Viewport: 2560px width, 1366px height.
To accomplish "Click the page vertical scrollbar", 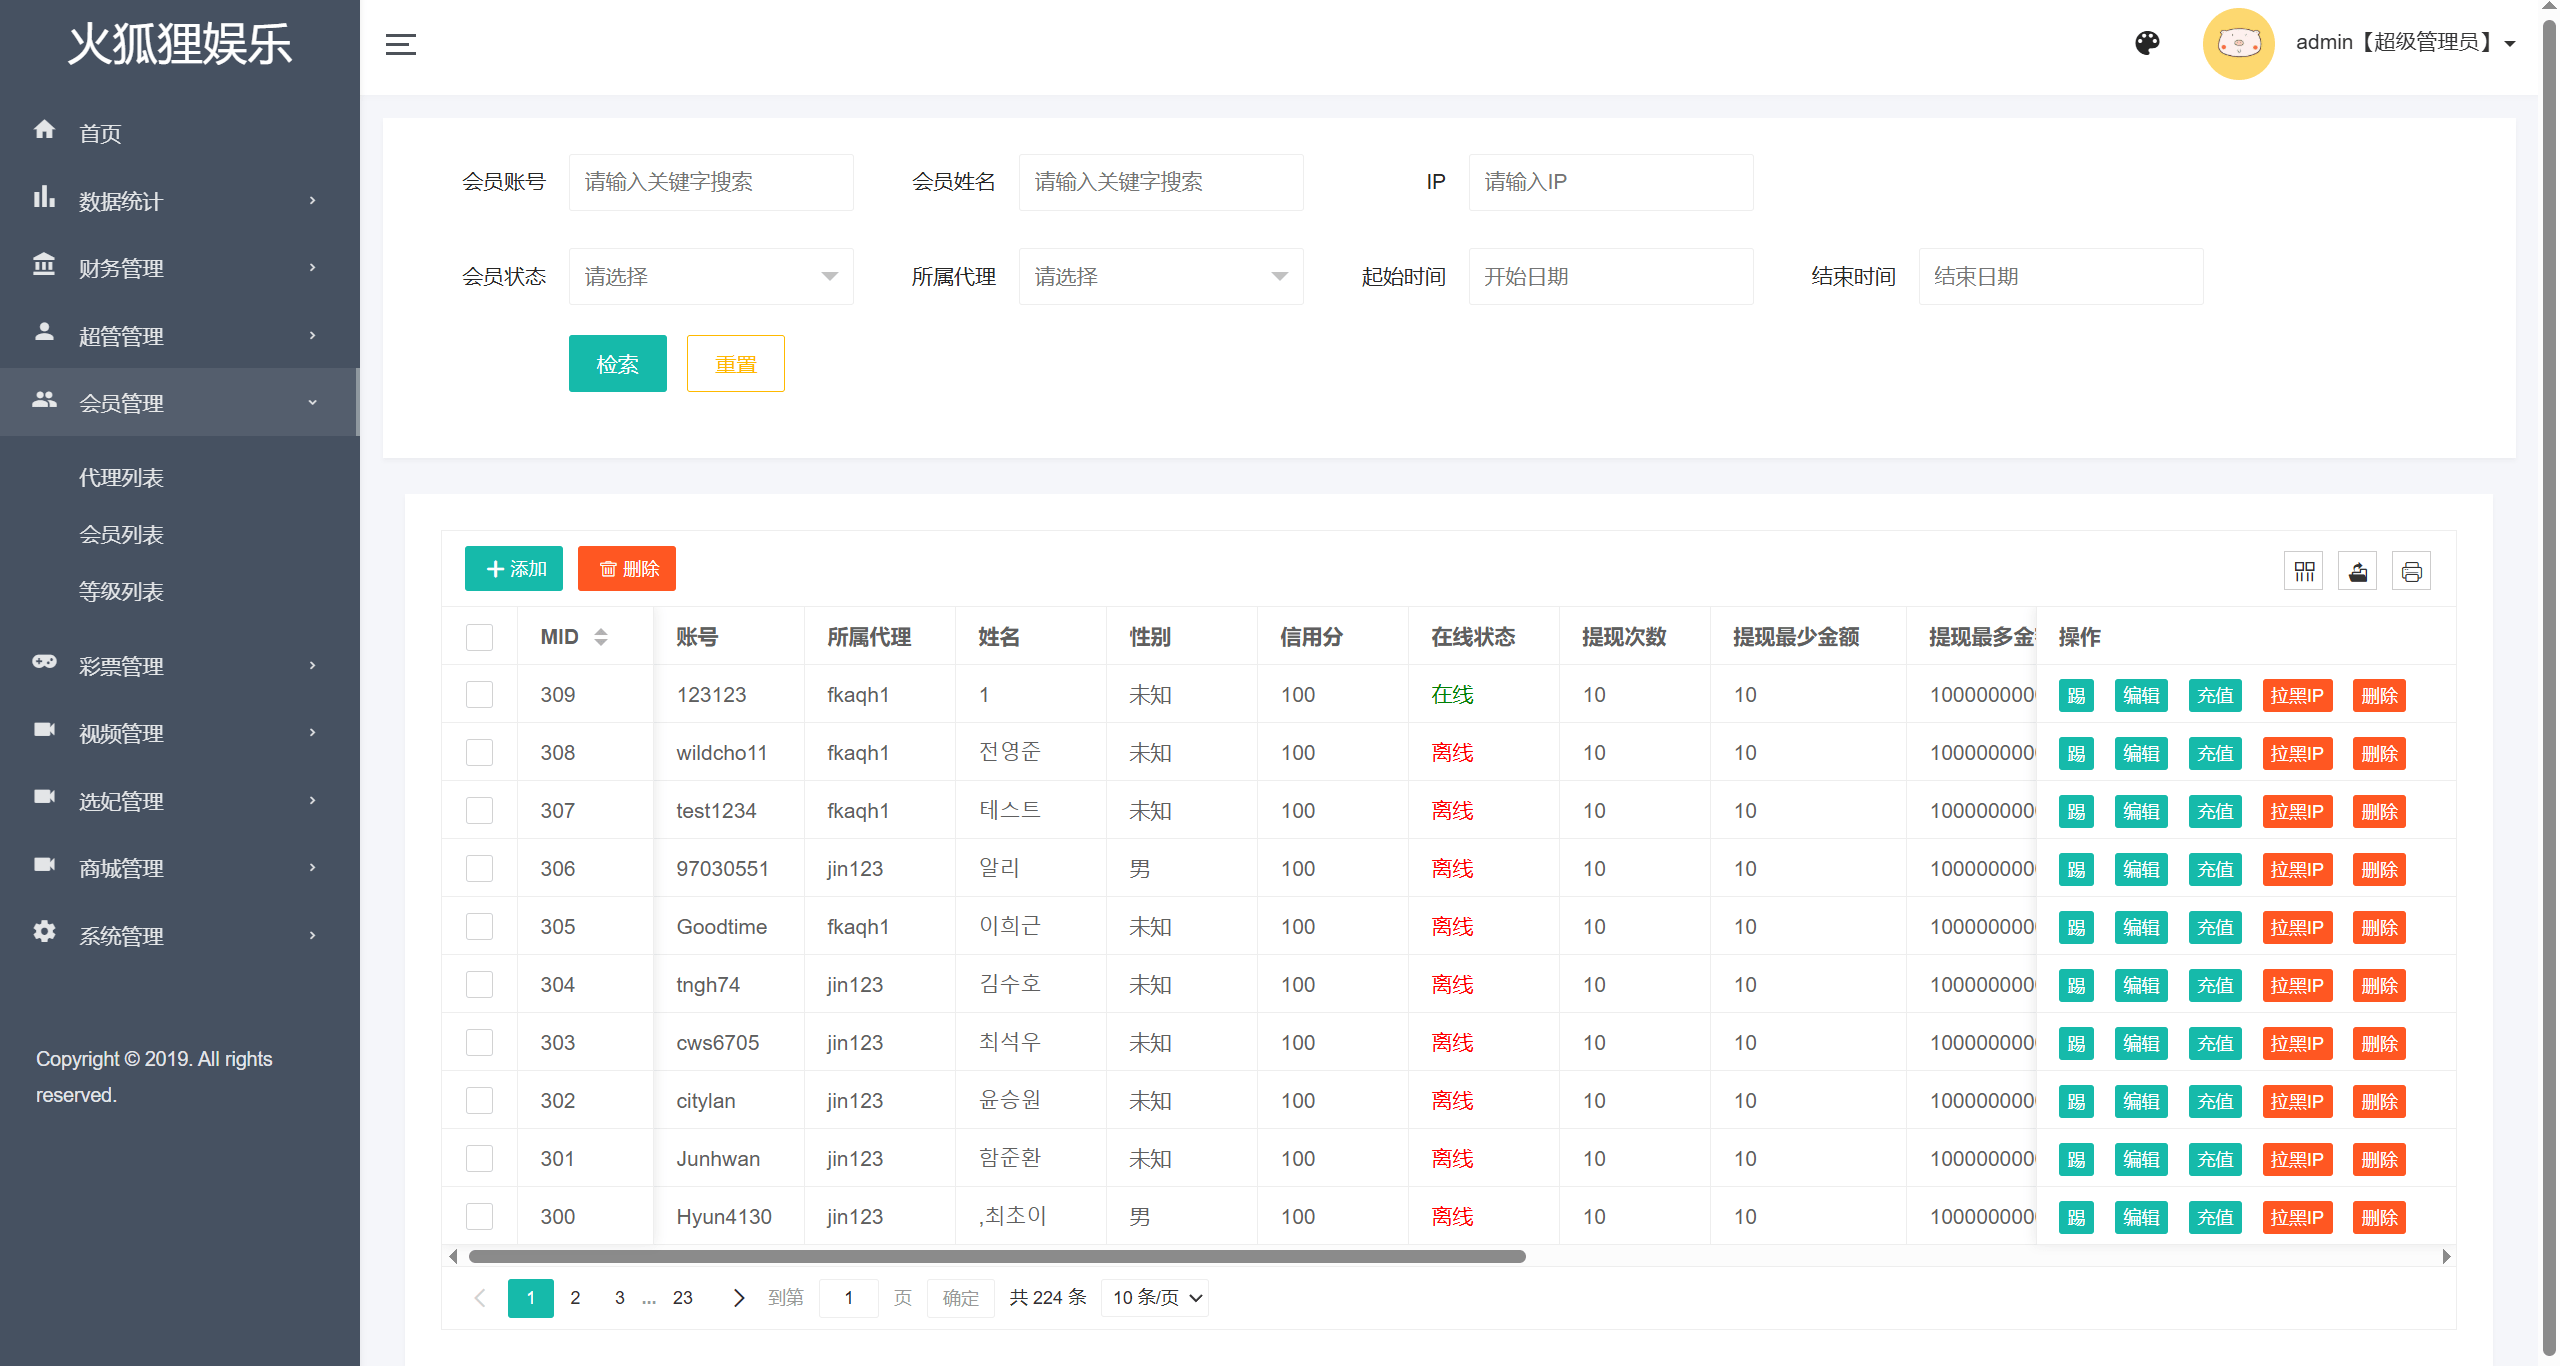I will pyautogui.click(x=2549, y=690).
